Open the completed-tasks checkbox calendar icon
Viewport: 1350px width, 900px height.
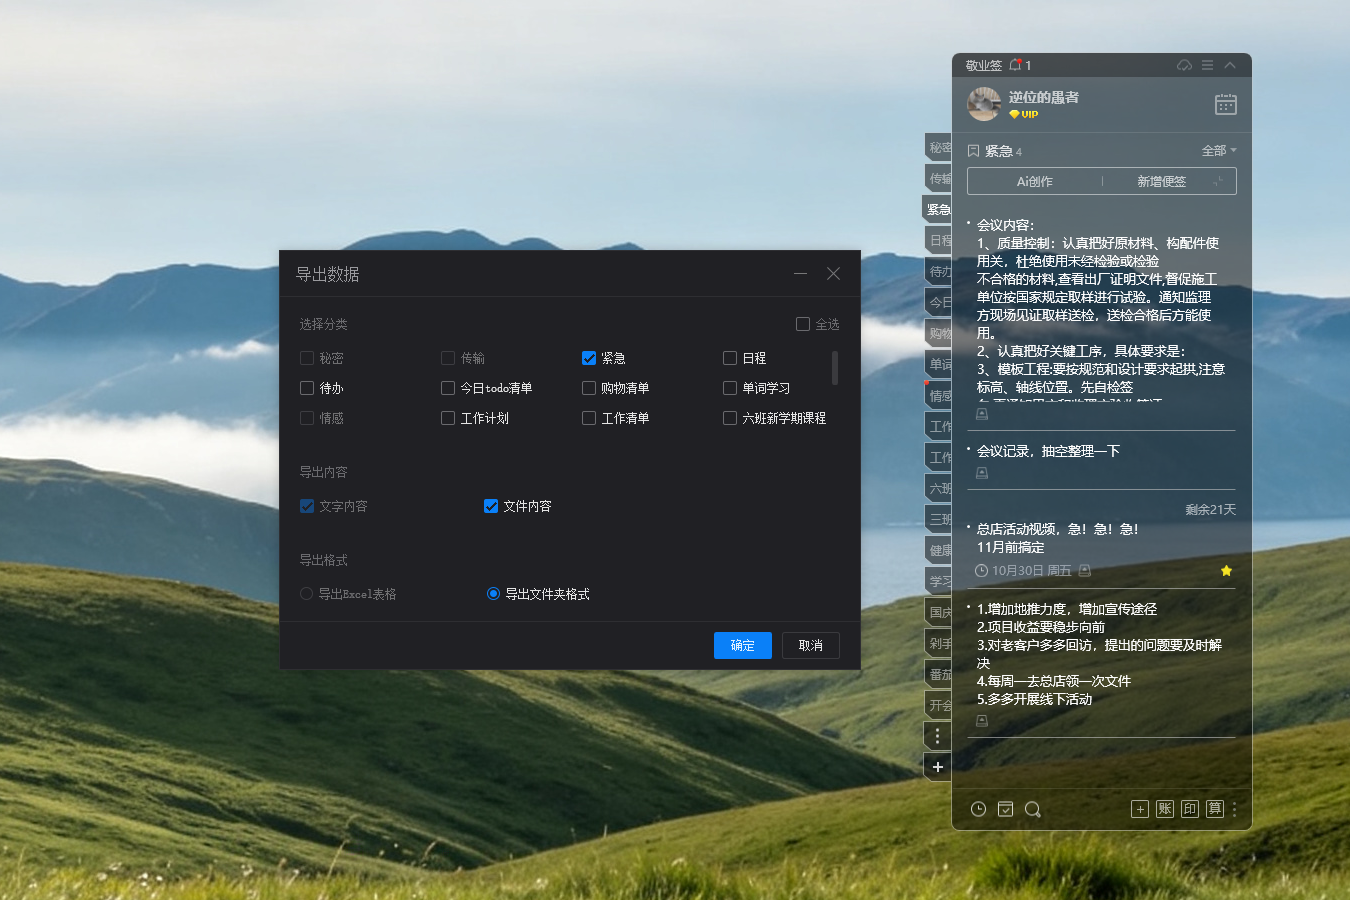click(1005, 809)
